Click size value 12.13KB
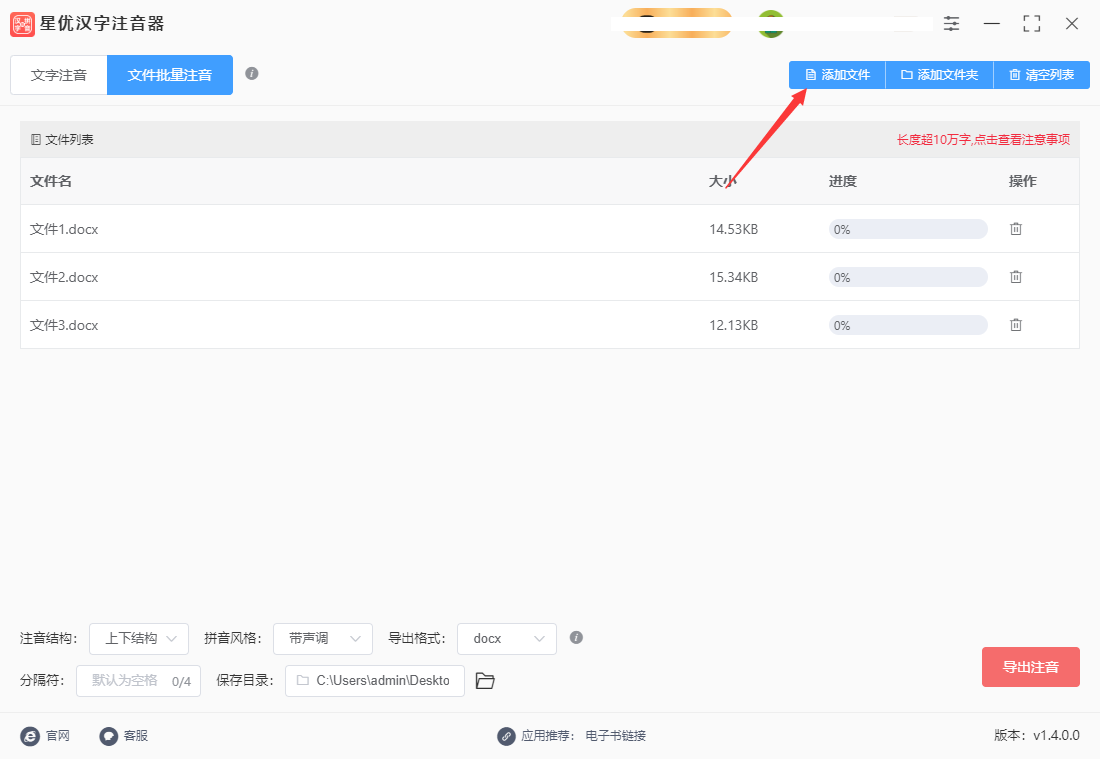 click(x=734, y=325)
